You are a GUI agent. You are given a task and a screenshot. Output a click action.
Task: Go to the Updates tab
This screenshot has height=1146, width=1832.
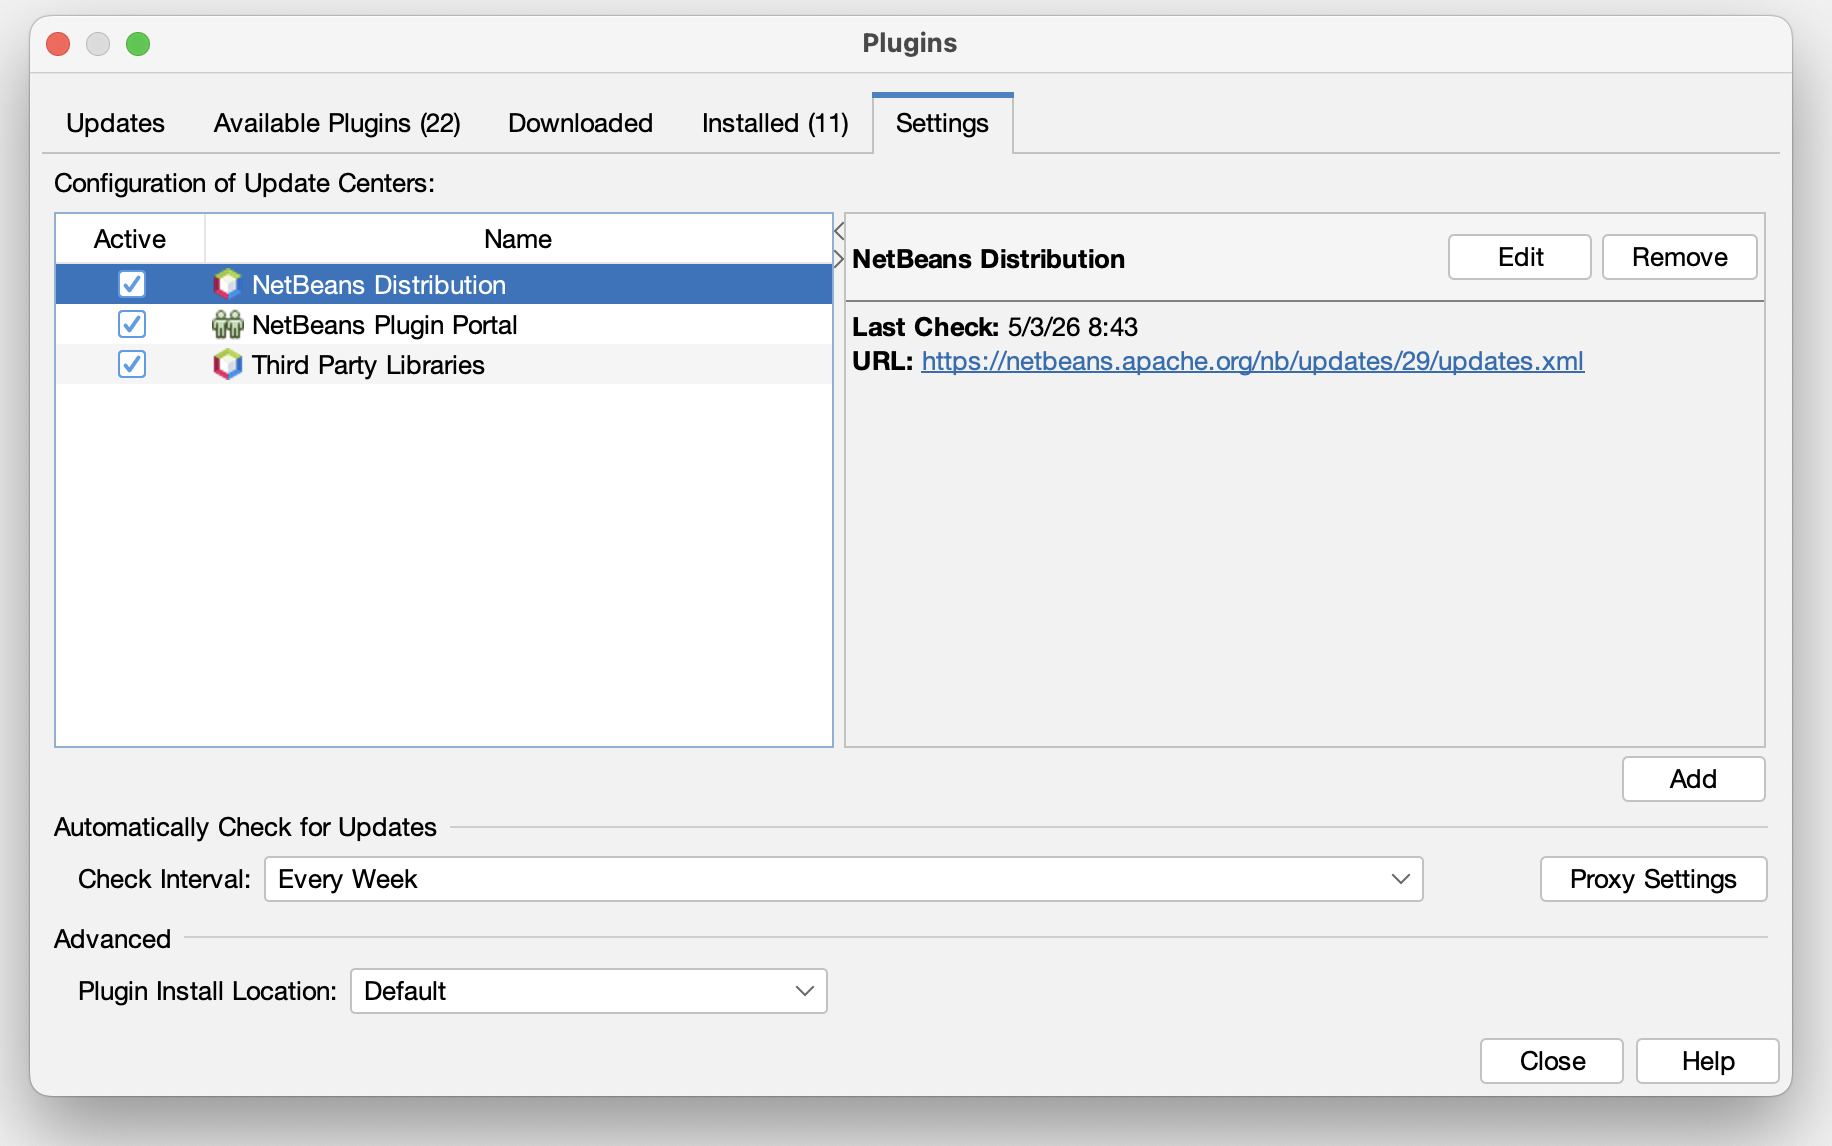(x=115, y=123)
